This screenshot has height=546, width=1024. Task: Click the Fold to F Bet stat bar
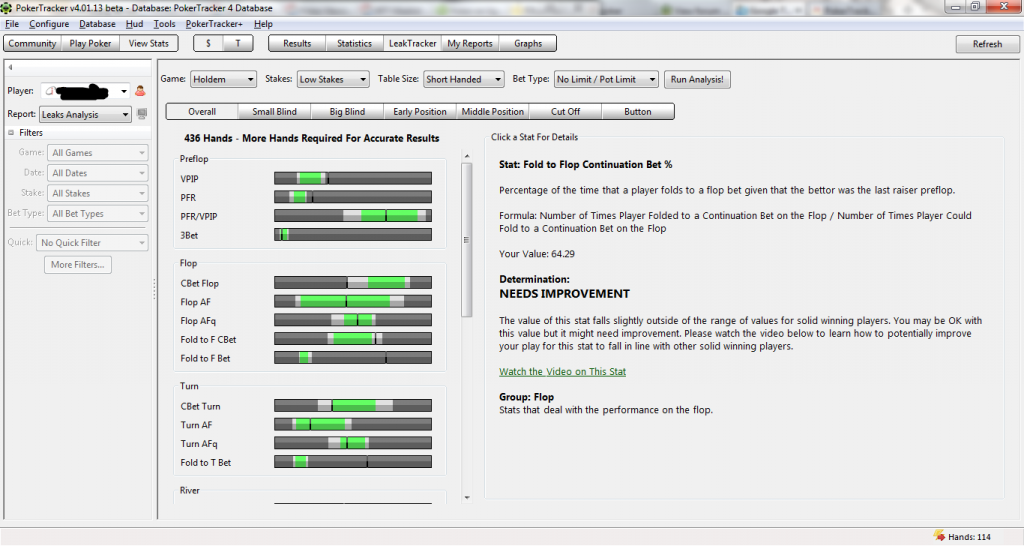tap(353, 358)
